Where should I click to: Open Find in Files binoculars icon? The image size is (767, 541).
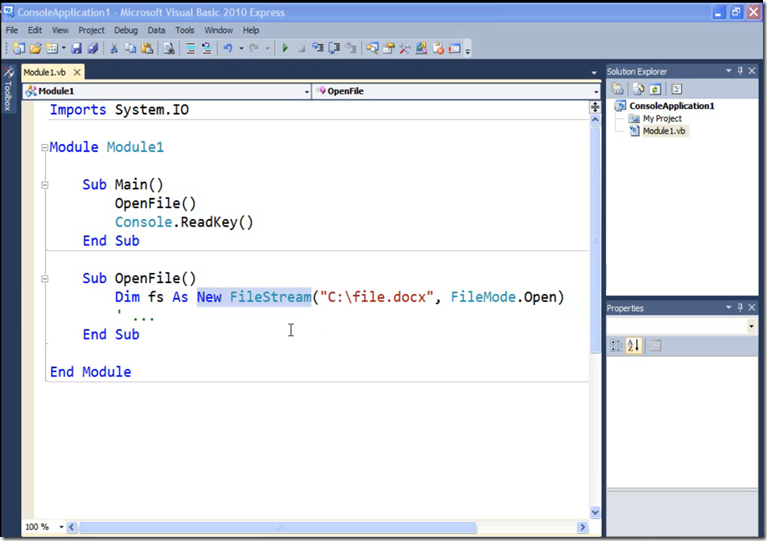pos(169,48)
